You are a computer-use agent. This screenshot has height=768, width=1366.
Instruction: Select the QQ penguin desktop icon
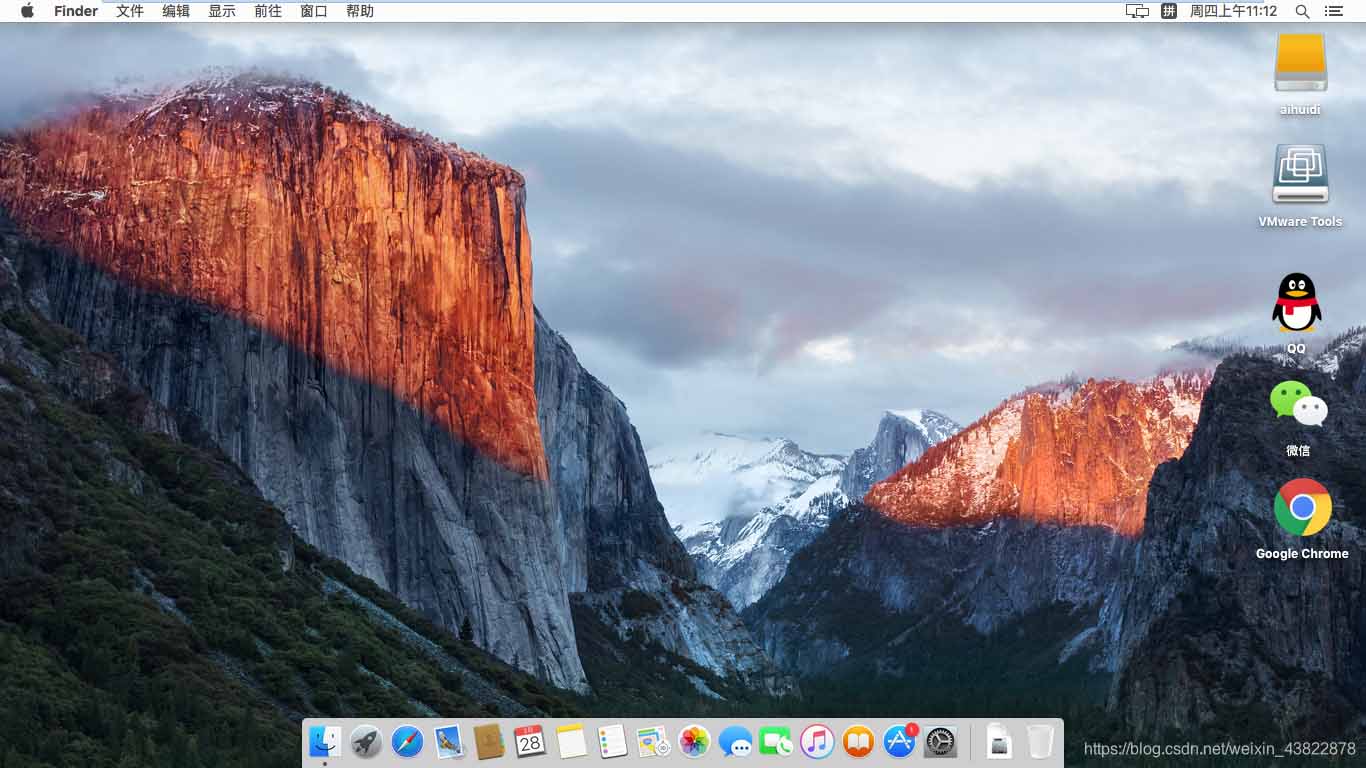1297,312
